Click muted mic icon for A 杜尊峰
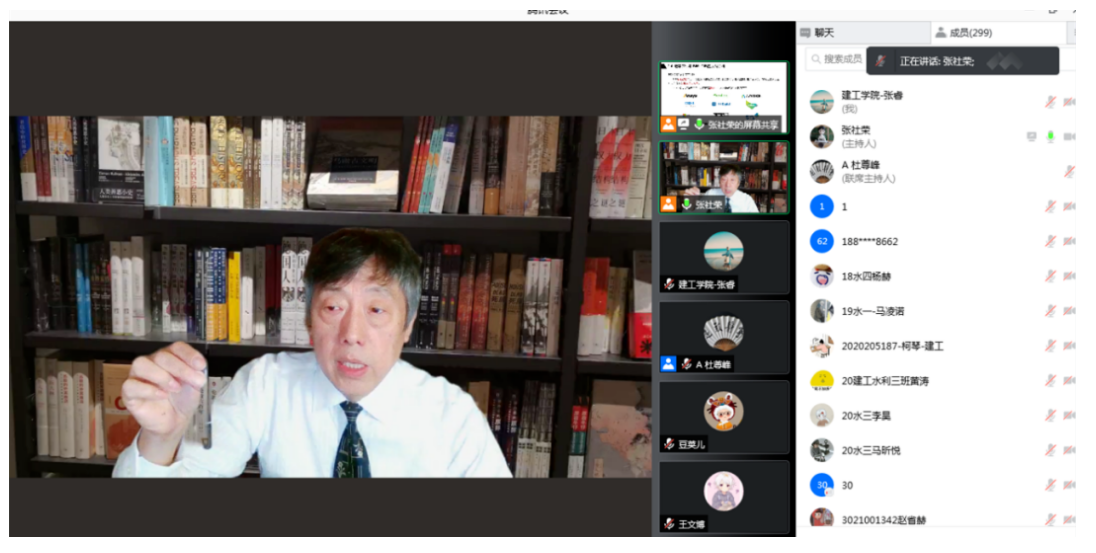Screen dimensions: 1096x553 [x=1069, y=171]
